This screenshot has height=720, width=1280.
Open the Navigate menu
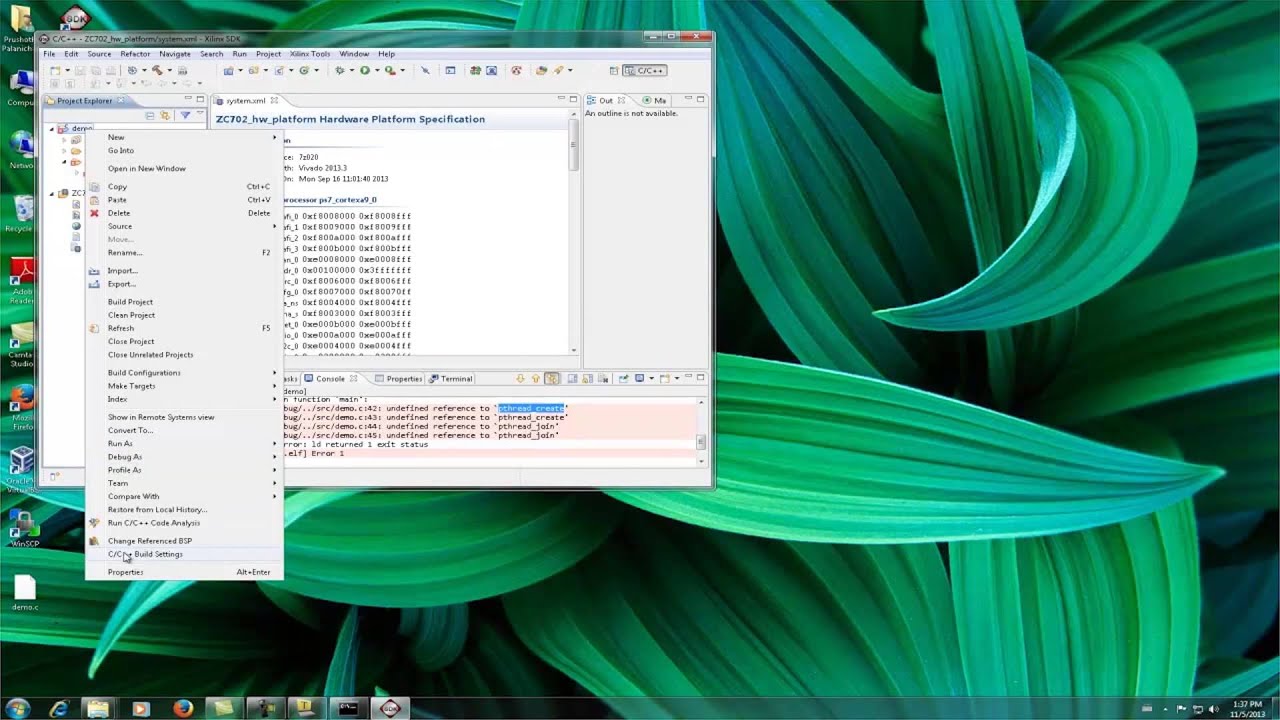tap(175, 54)
